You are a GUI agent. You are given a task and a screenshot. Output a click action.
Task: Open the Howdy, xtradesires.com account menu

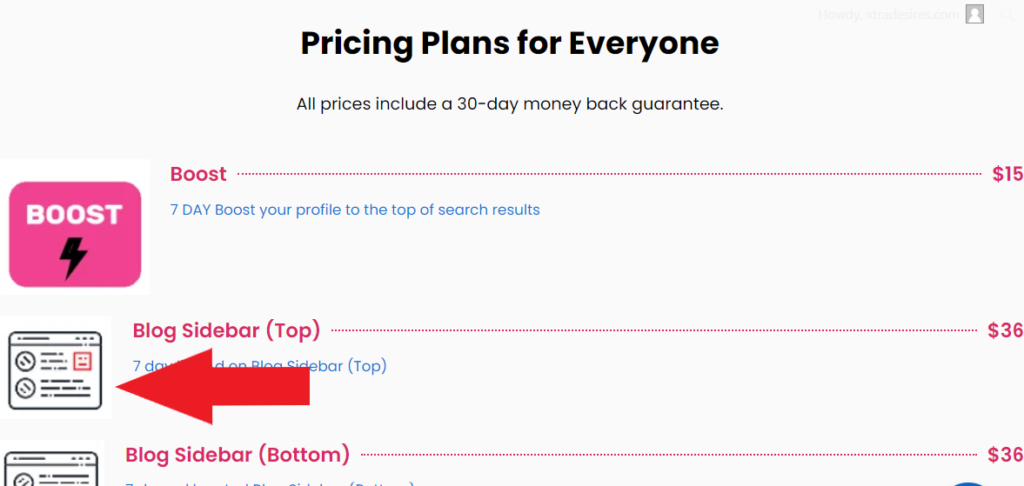(x=888, y=15)
